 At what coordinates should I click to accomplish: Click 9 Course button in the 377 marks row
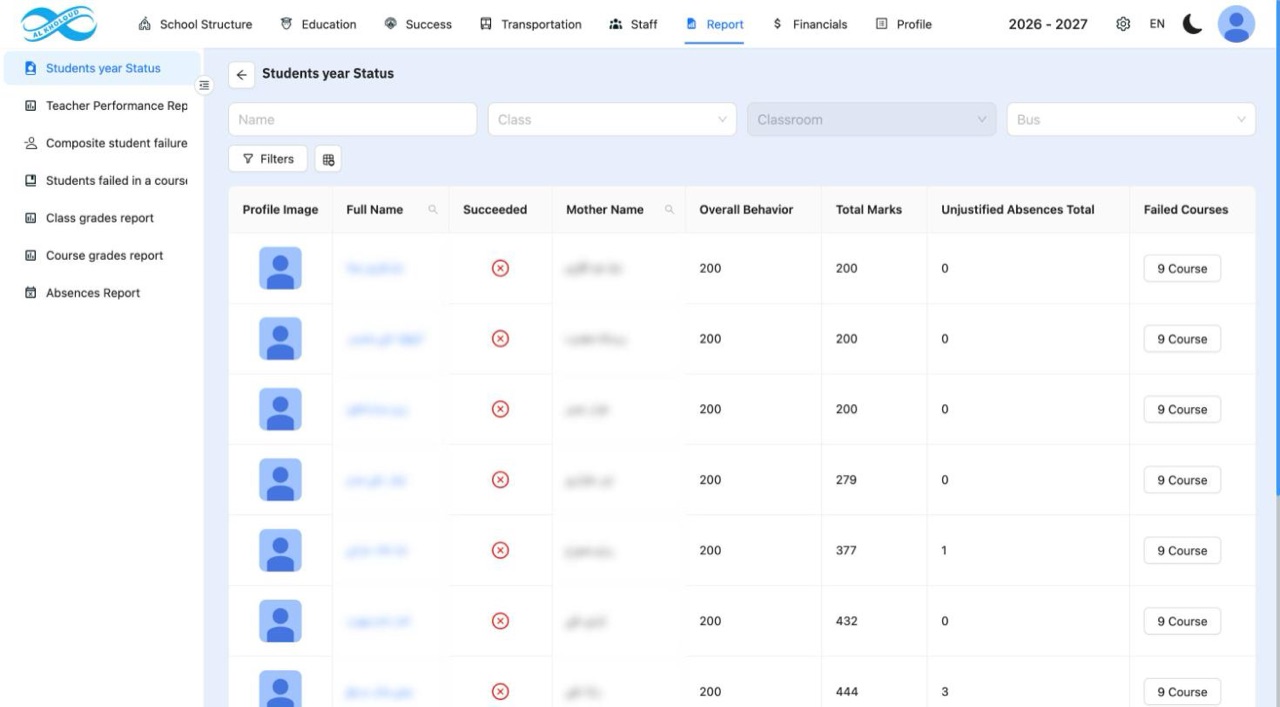(1182, 551)
